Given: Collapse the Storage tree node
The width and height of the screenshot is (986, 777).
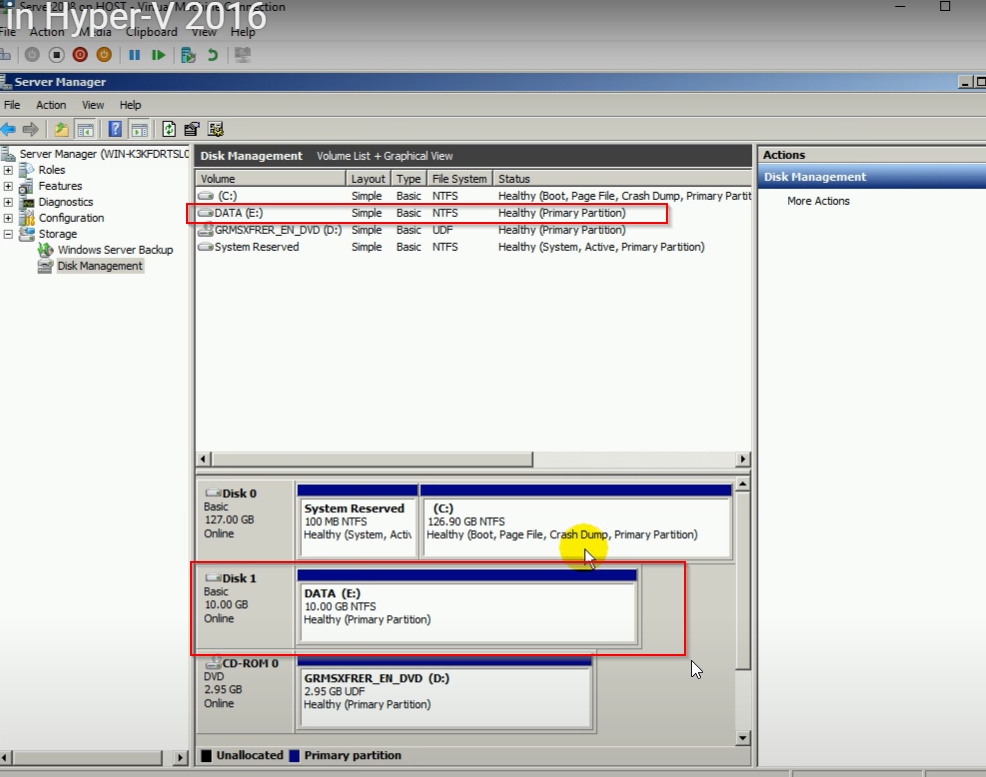Looking at the screenshot, I should (8, 234).
